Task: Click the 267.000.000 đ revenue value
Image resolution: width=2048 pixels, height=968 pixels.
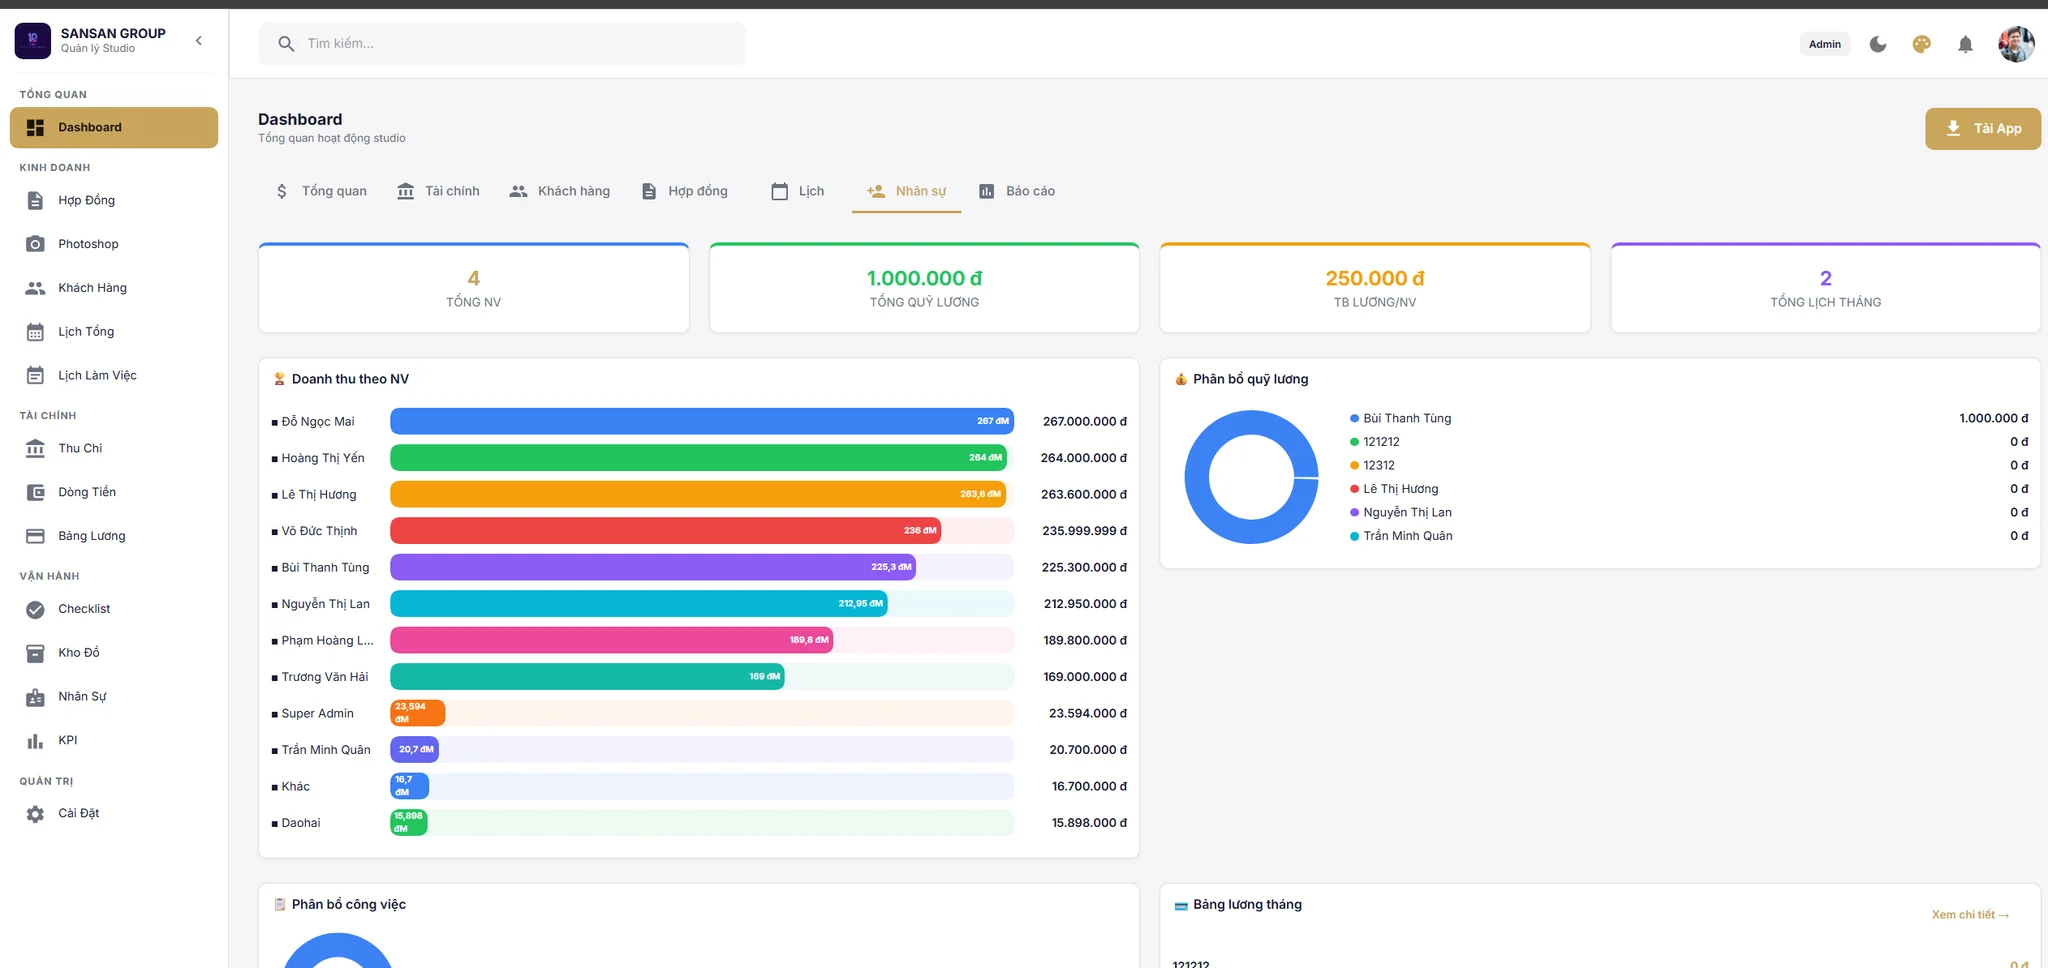Action: (x=1085, y=422)
